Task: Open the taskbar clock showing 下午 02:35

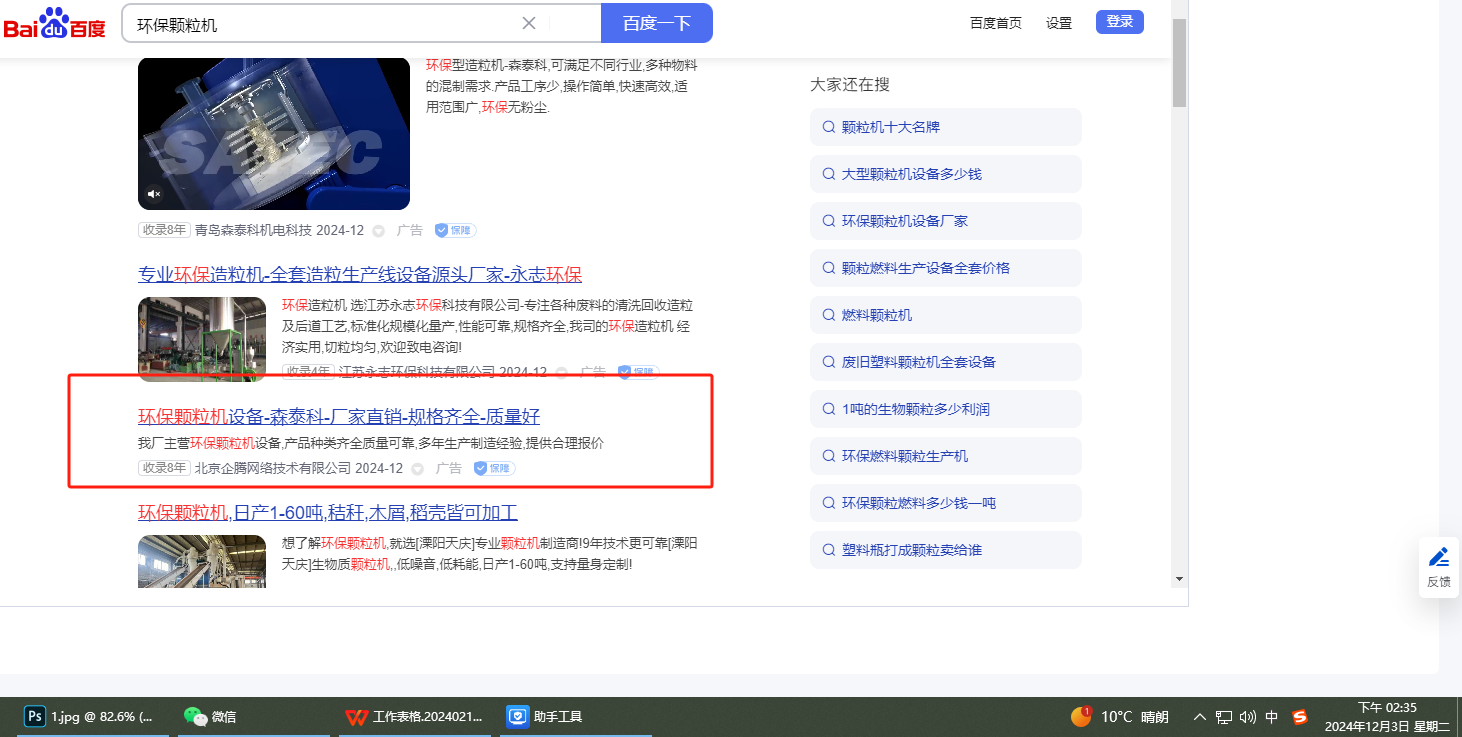Action: tap(1387, 717)
